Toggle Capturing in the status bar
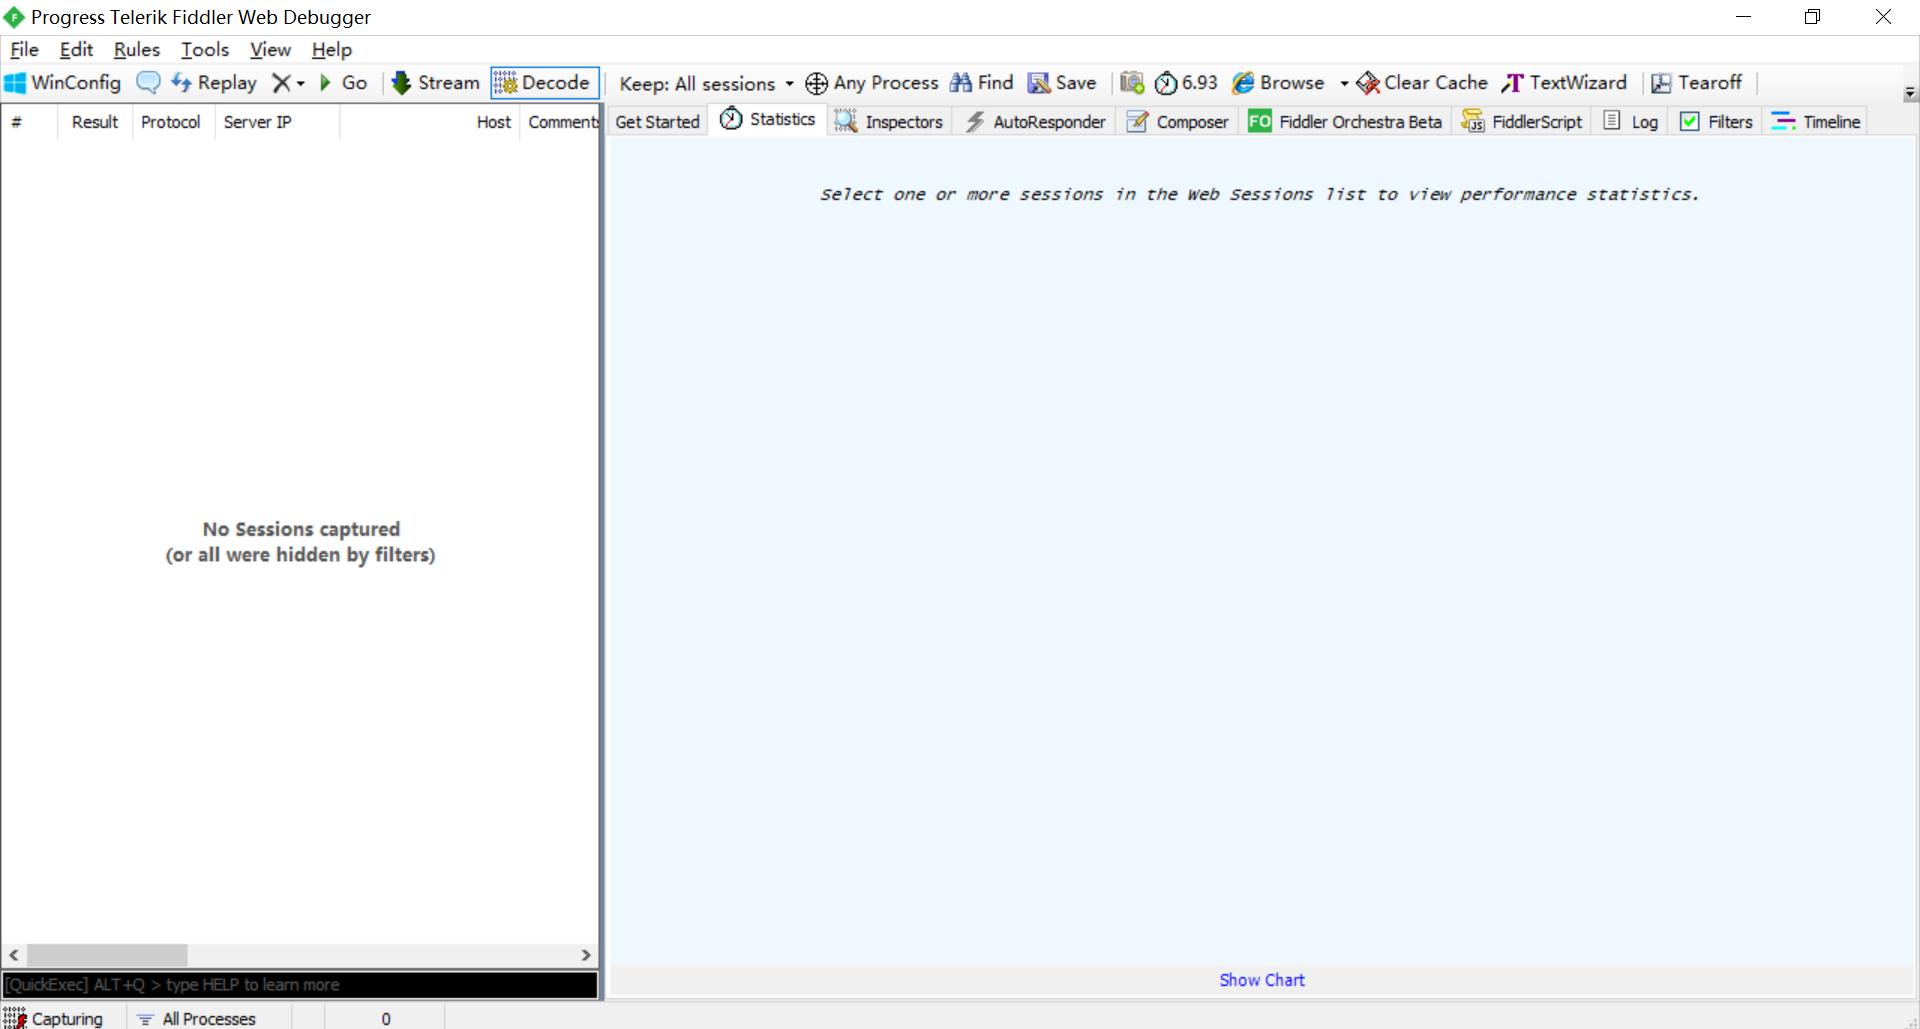This screenshot has width=1920, height=1029. (x=54, y=1018)
